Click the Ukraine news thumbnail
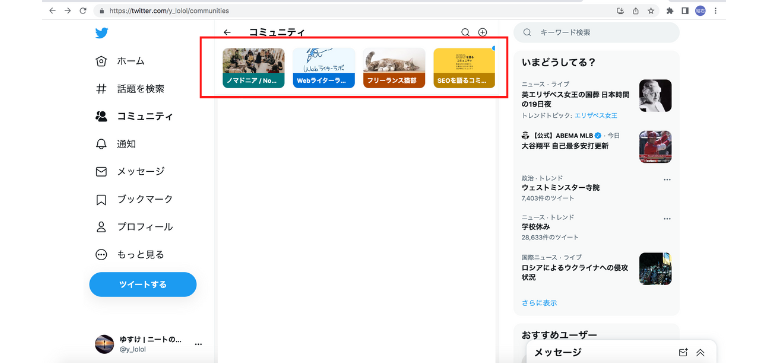This screenshot has height=363, width=768. pos(655,268)
